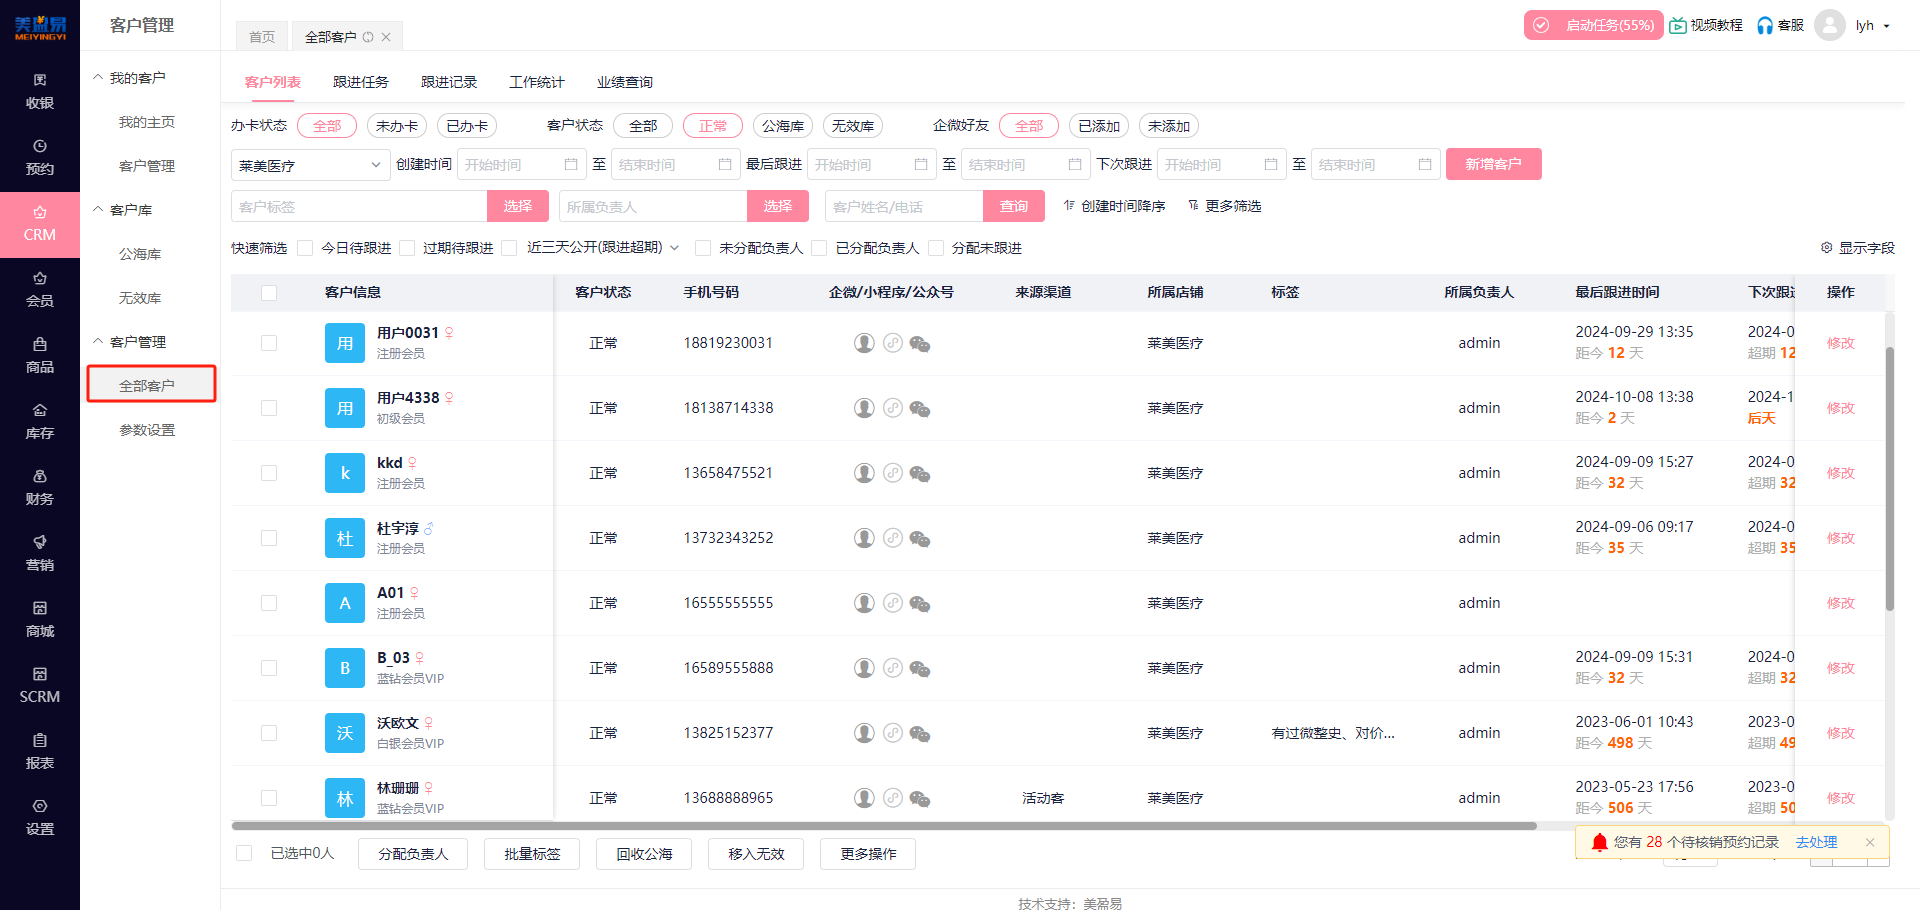This screenshot has width=1920, height=919.
Task: Check the 未分配负责人 checkbox
Action: coord(703,247)
